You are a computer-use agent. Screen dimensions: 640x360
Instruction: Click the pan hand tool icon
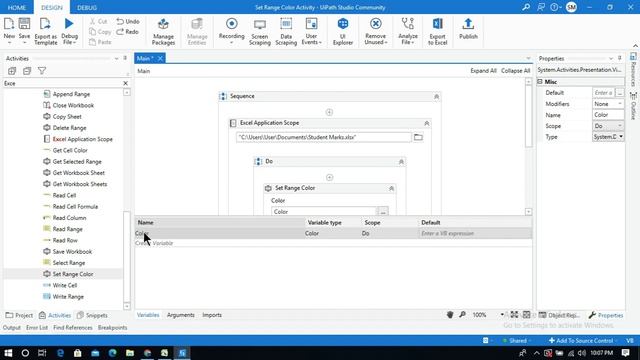[450, 315]
